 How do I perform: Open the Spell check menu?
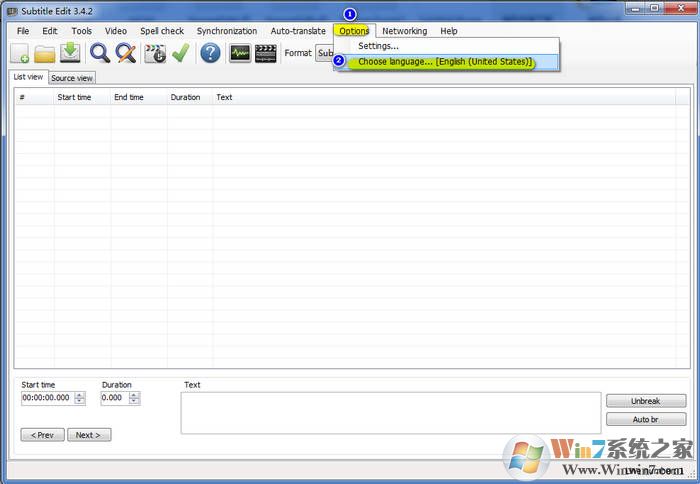162,31
